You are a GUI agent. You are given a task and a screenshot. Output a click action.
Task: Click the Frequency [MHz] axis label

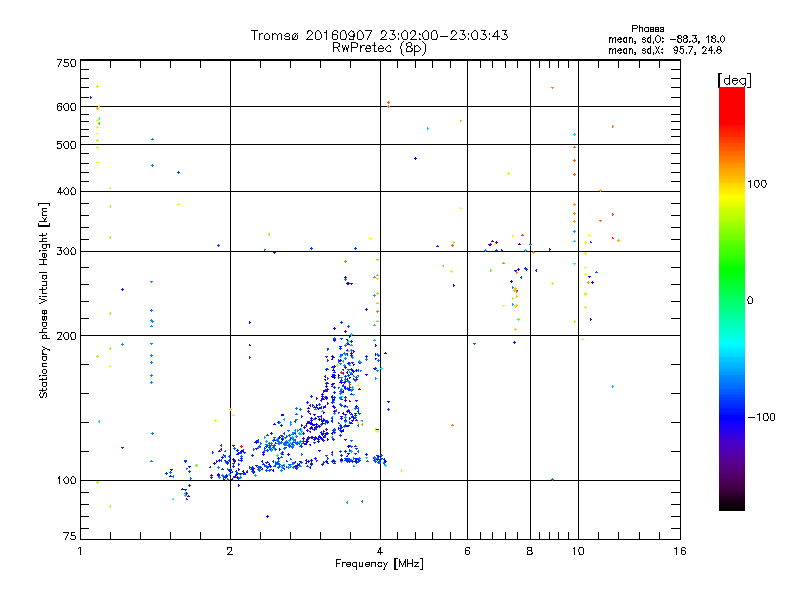click(x=379, y=564)
